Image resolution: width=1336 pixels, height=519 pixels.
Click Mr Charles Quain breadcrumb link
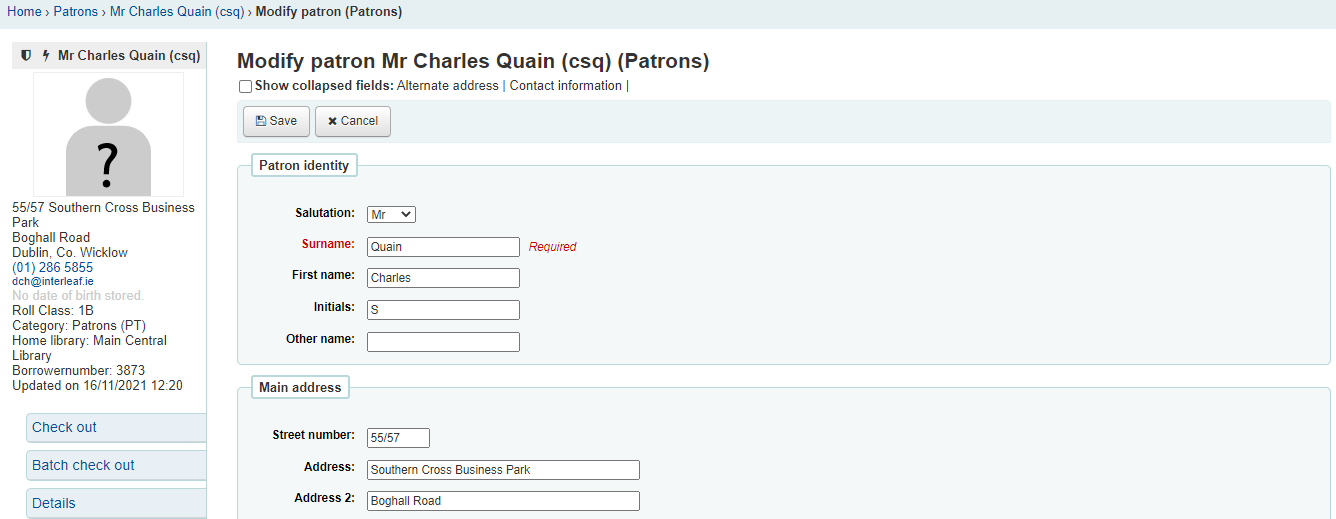click(x=177, y=12)
